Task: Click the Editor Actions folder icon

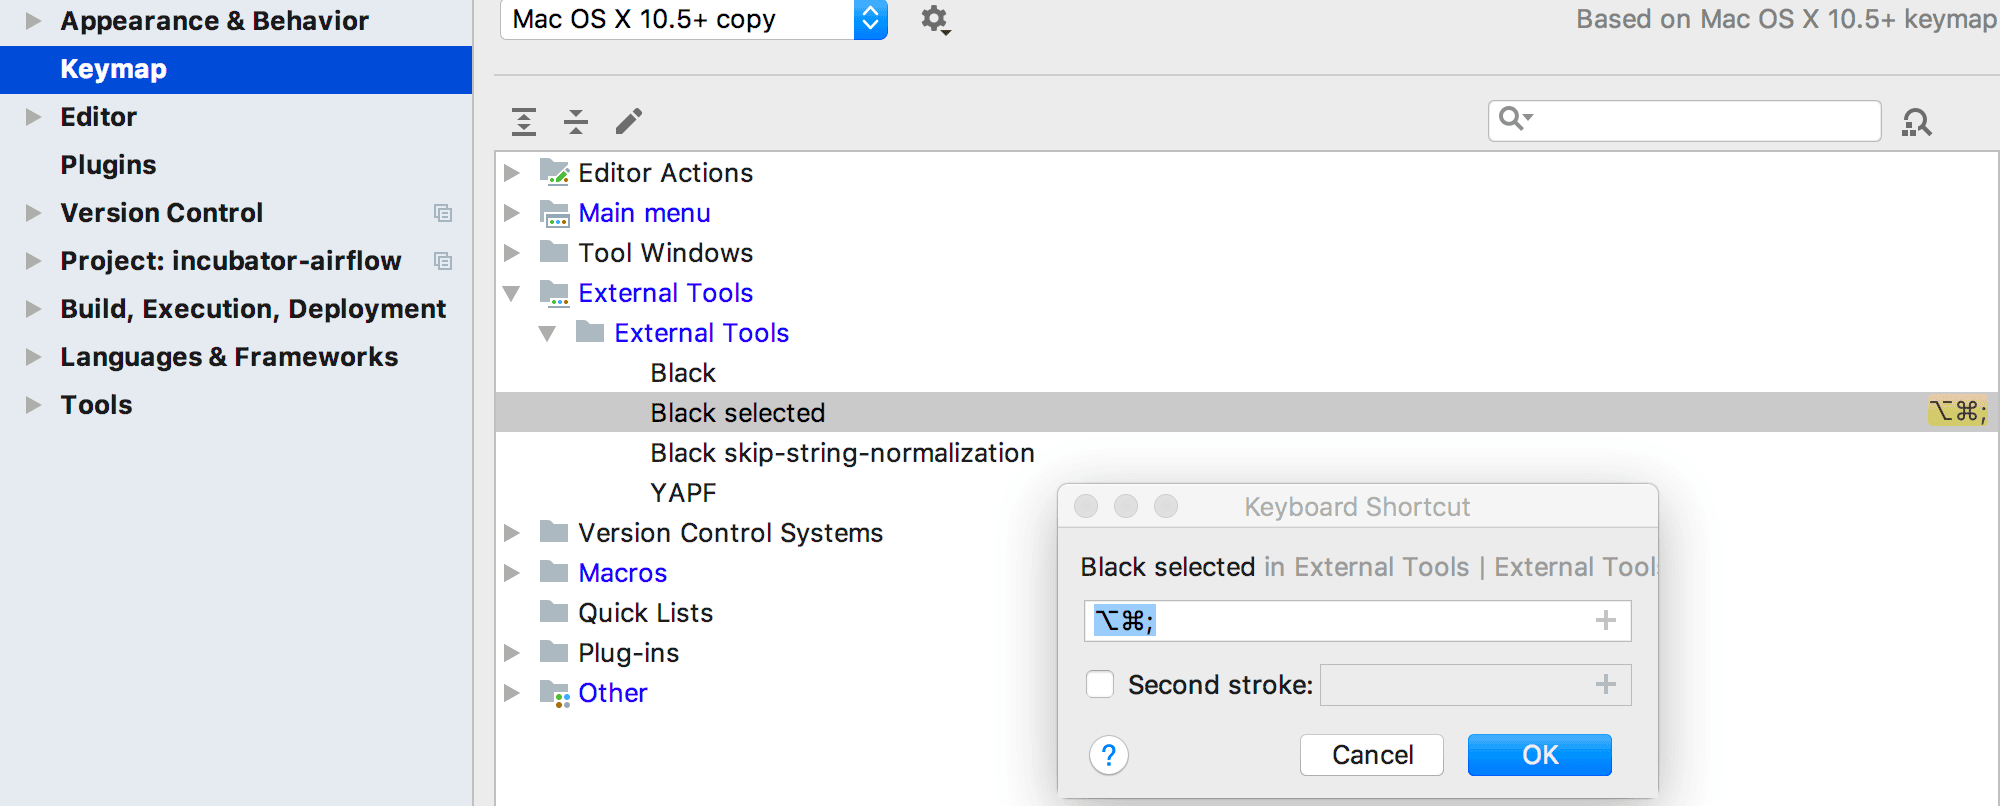Action: [x=554, y=172]
